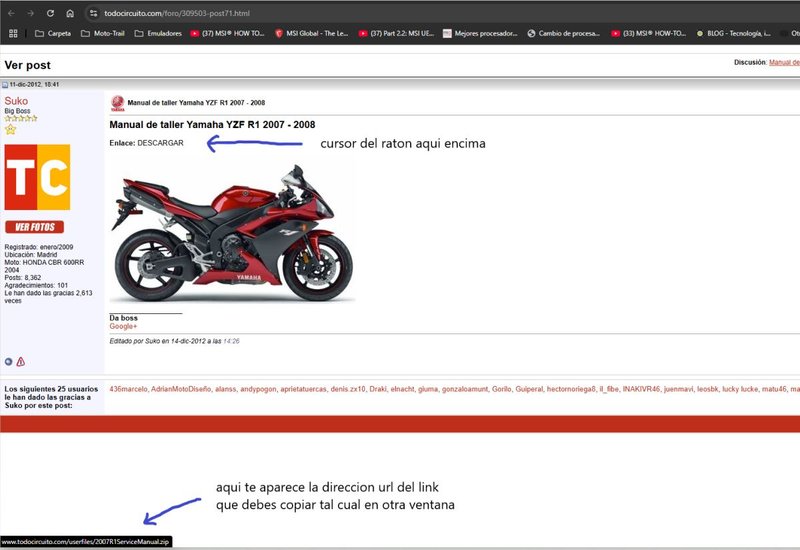
Task: Open the (33) MSI HOW-TO bookmark
Action: pos(649,33)
